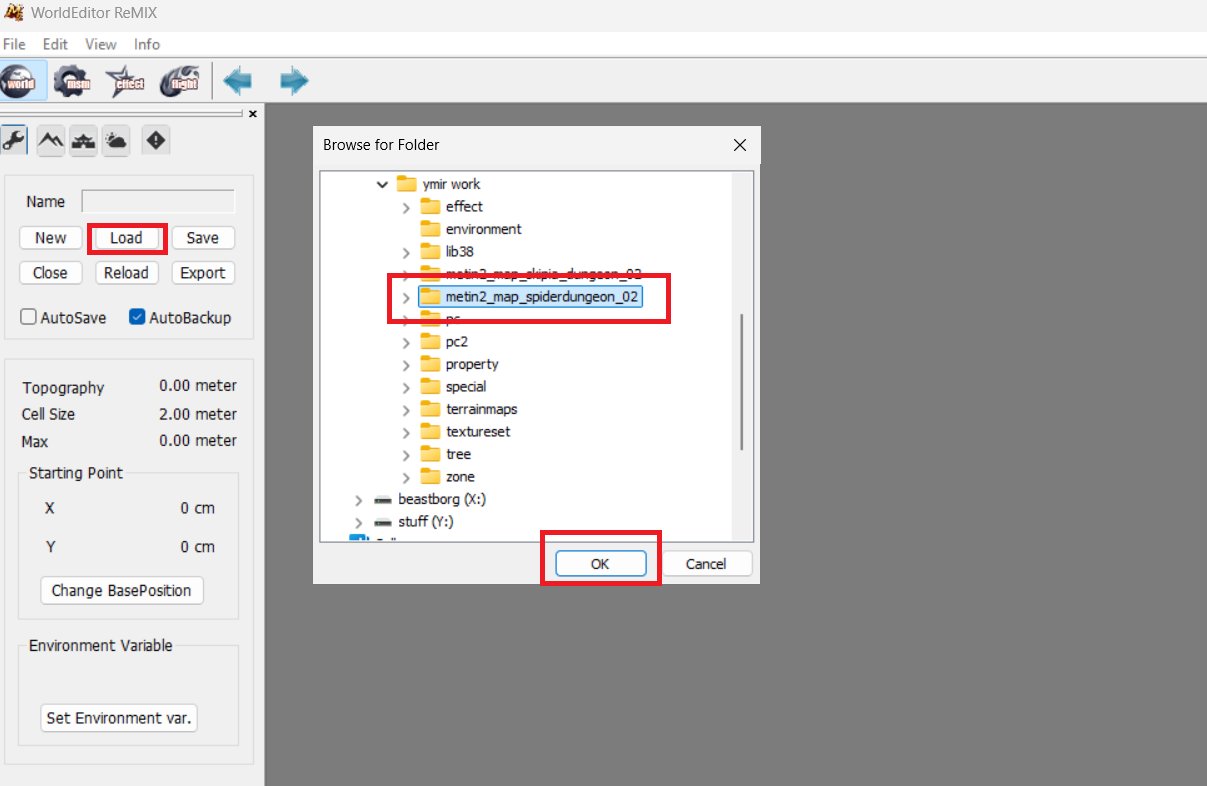This screenshot has height=786, width=1207.
Task: Uncheck the AutoBackup checkbox
Action: tap(138, 317)
